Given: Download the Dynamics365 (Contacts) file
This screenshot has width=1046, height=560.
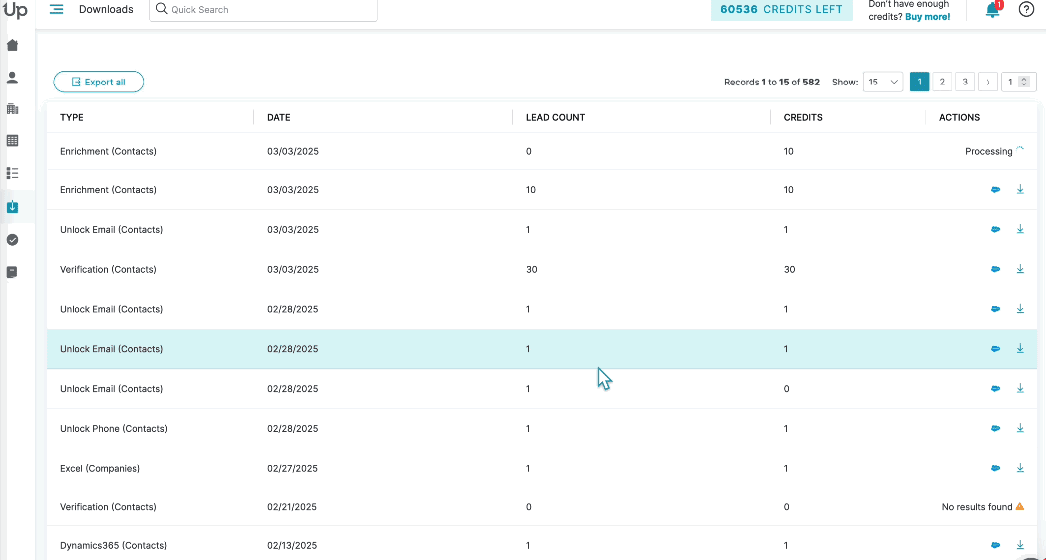Looking at the screenshot, I should tap(1020, 545).
